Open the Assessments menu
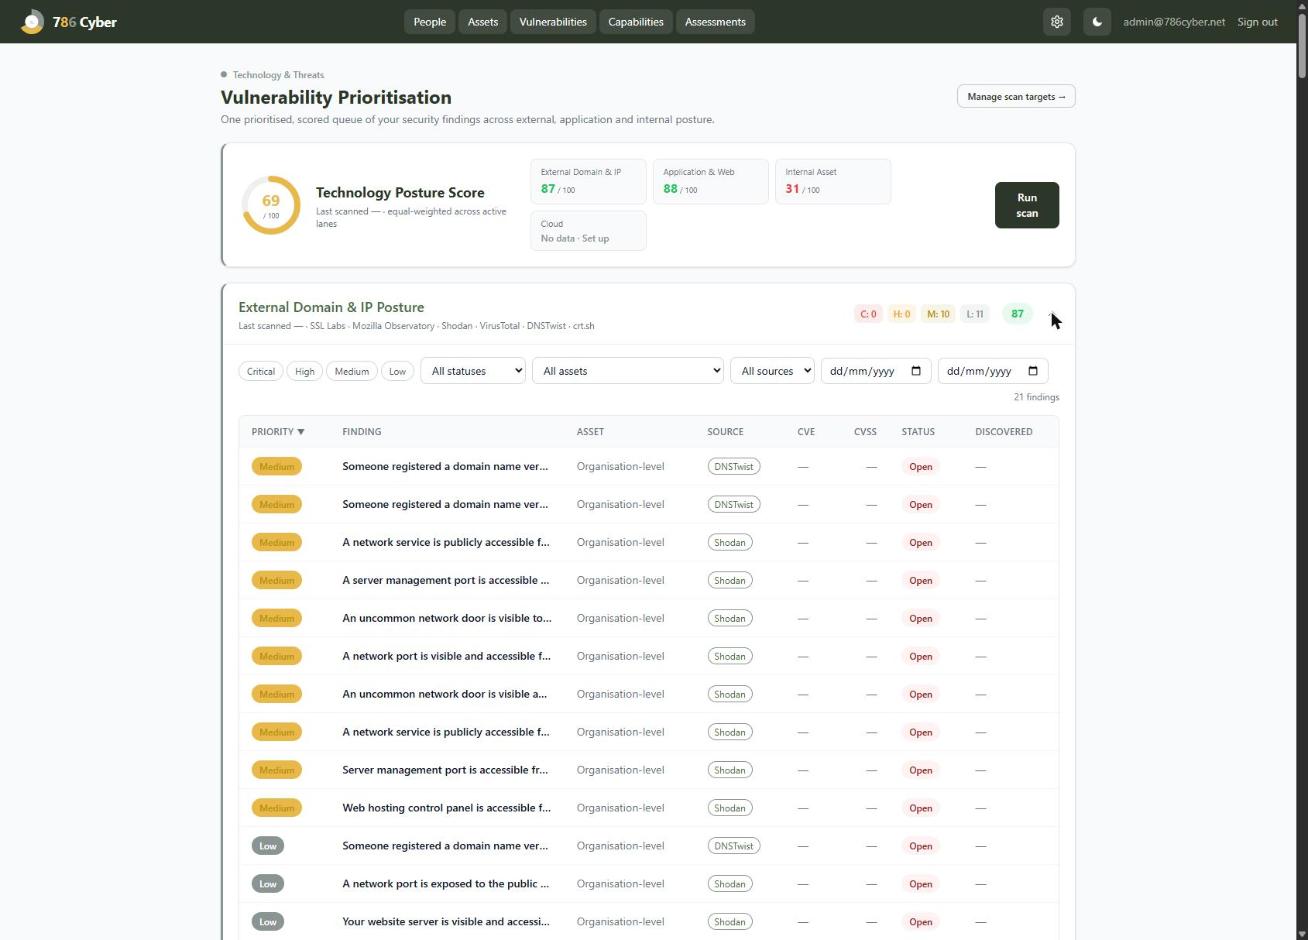The width and height of the screenshot is (1308, 940). pyautogui.click(x=715, y=22)
